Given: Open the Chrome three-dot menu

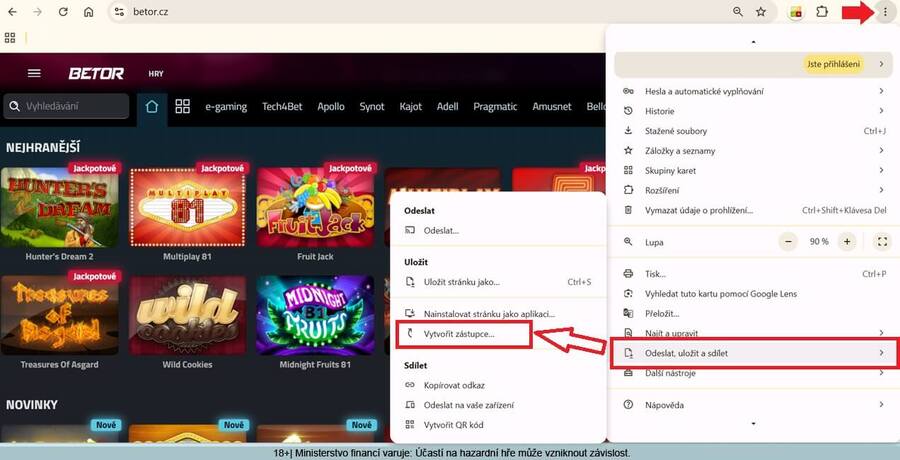Looking at the screenshot, I should point(885,11).
